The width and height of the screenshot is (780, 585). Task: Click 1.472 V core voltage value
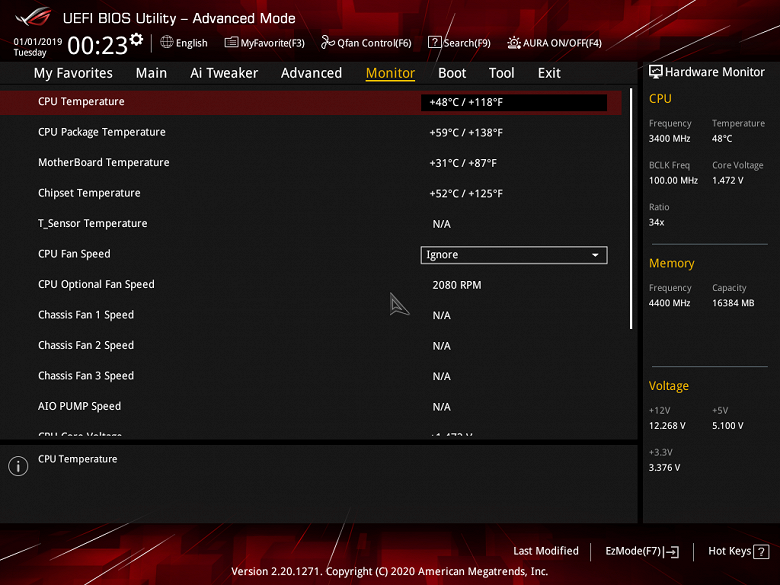pyautogui.click(x=727, y=181)
